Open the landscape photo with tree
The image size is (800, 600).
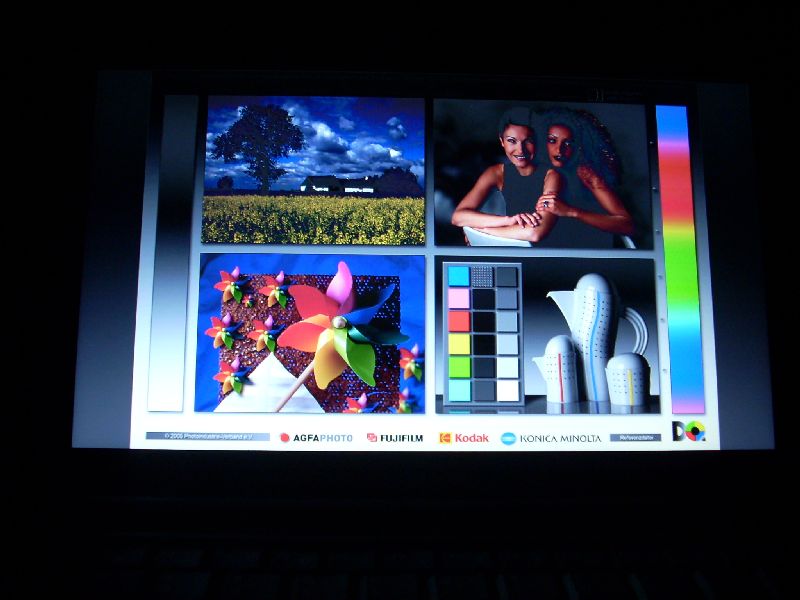[314, 170]
